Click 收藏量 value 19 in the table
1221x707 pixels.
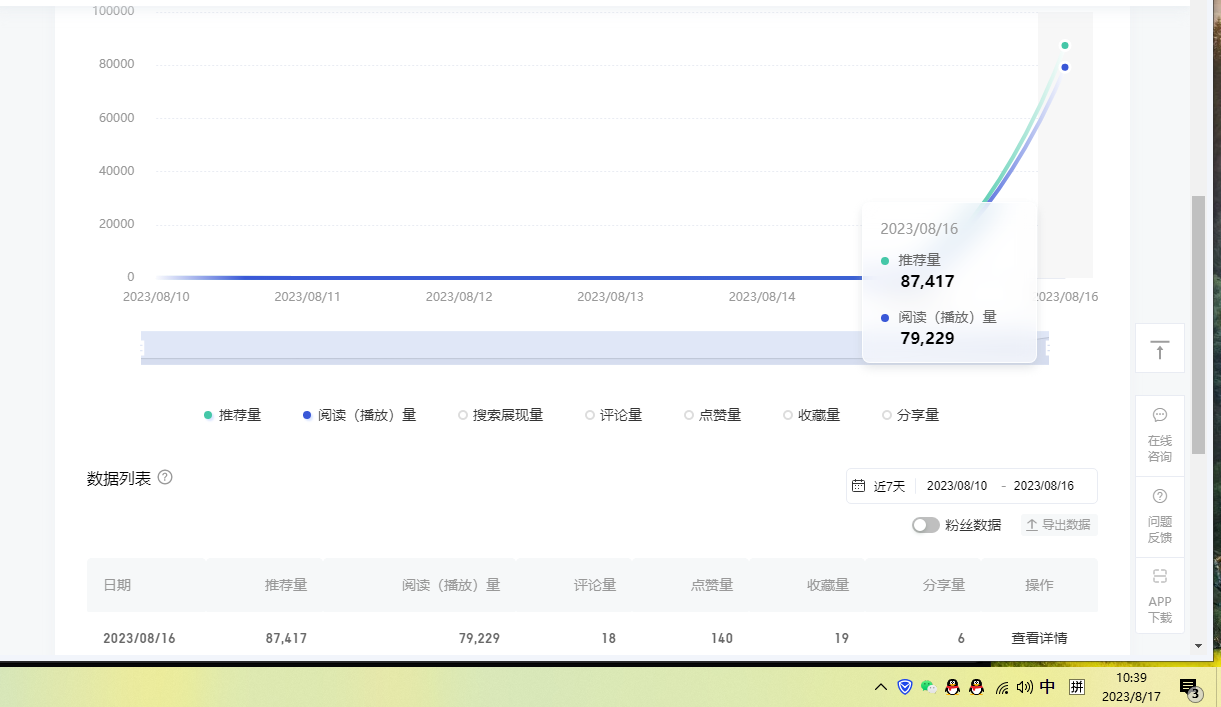click(x=842, y=638)
